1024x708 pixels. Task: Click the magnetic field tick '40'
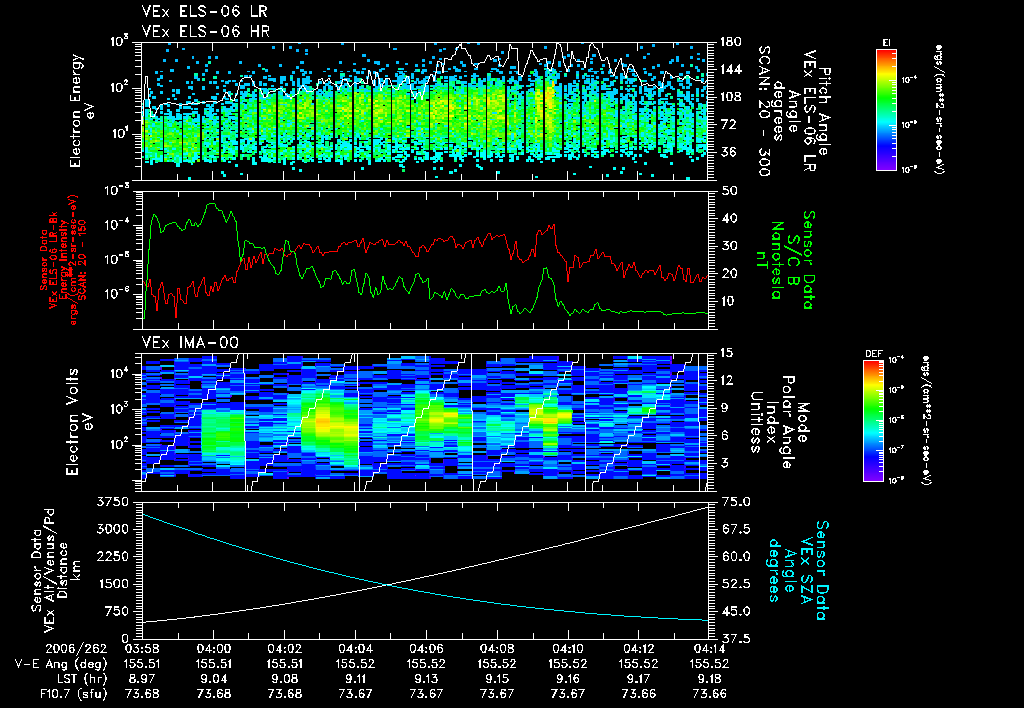(729, 219)
